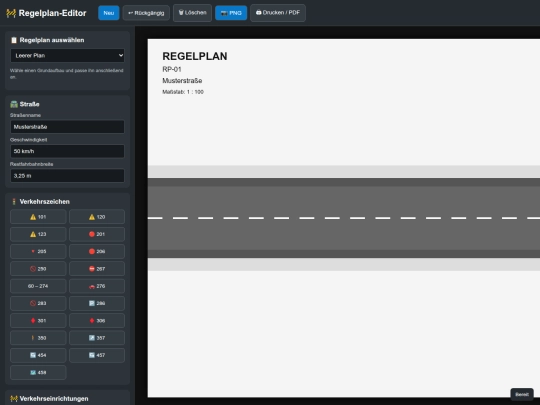Add warning sign 120
This screenshot has width=540, height=405.
tap(97, 217)
